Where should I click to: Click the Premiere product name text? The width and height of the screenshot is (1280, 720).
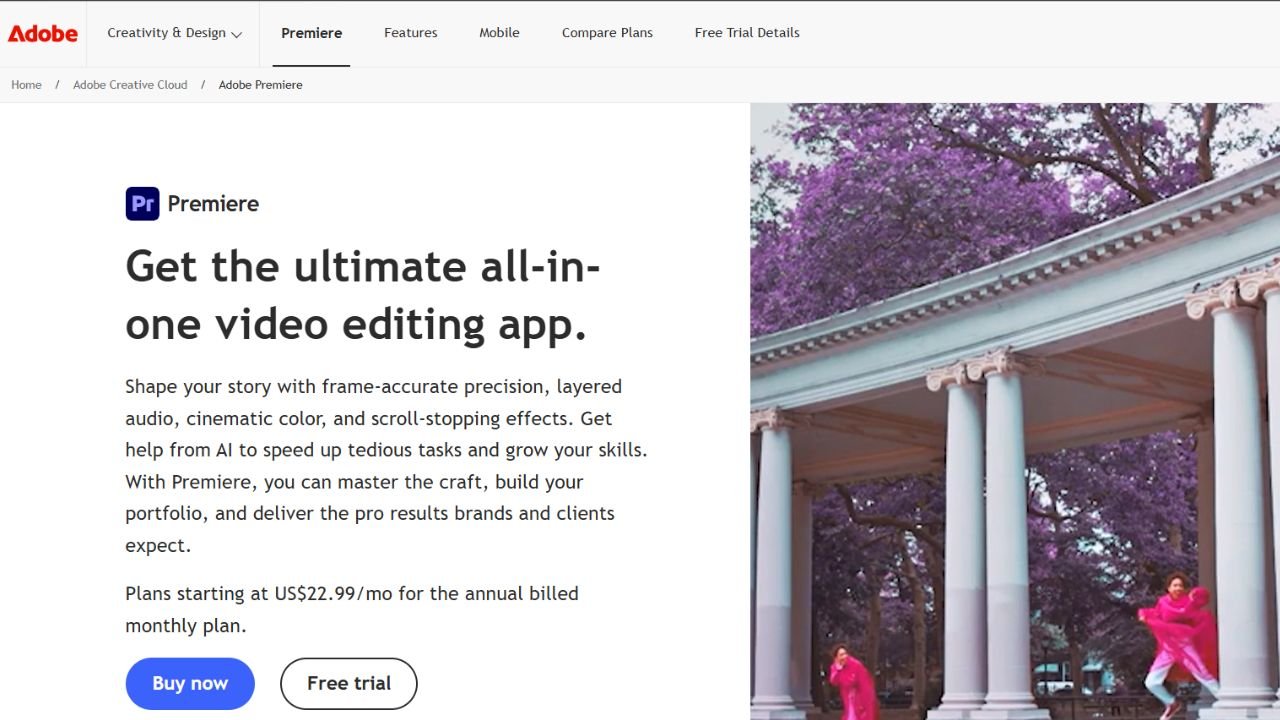pos(213,204)
